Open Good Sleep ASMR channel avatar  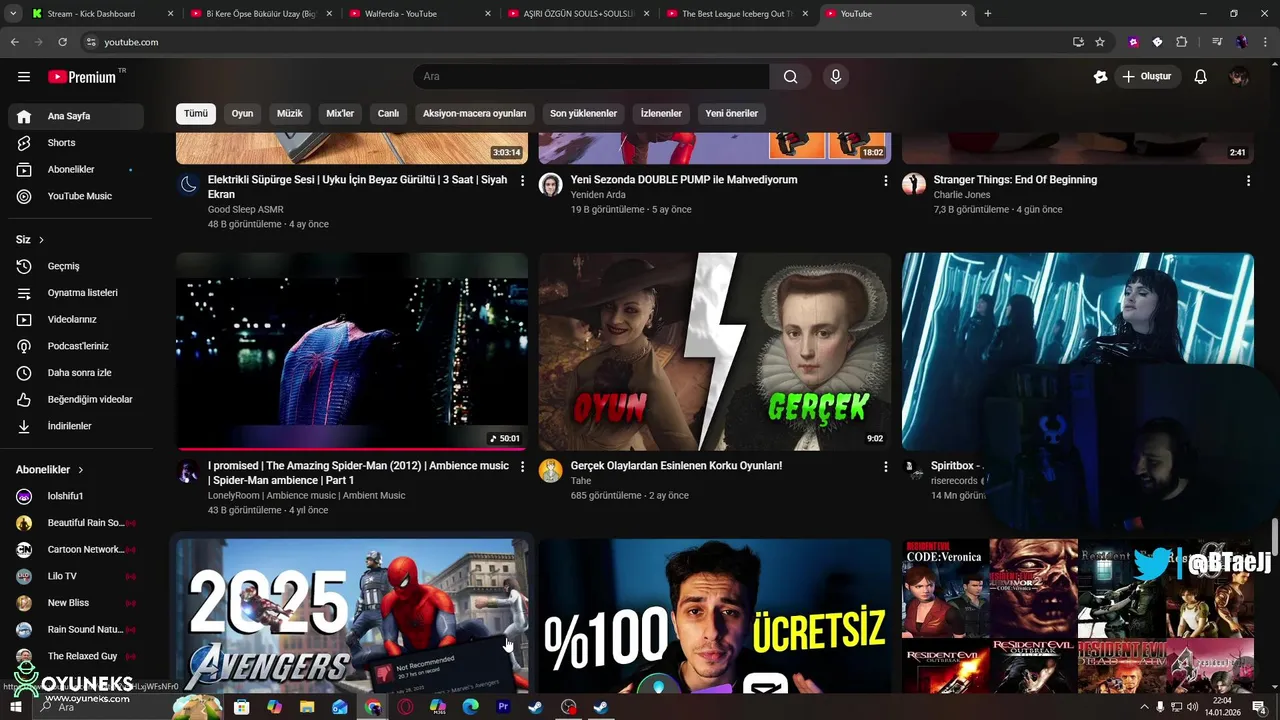(188, 184)
